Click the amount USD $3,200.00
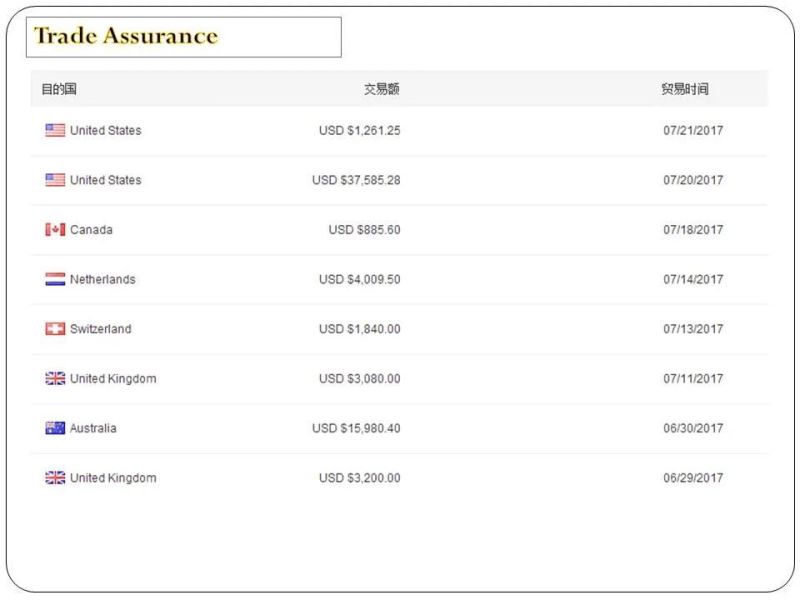The width and height of the screenshot is (800, 600). (x=360, y=478)
